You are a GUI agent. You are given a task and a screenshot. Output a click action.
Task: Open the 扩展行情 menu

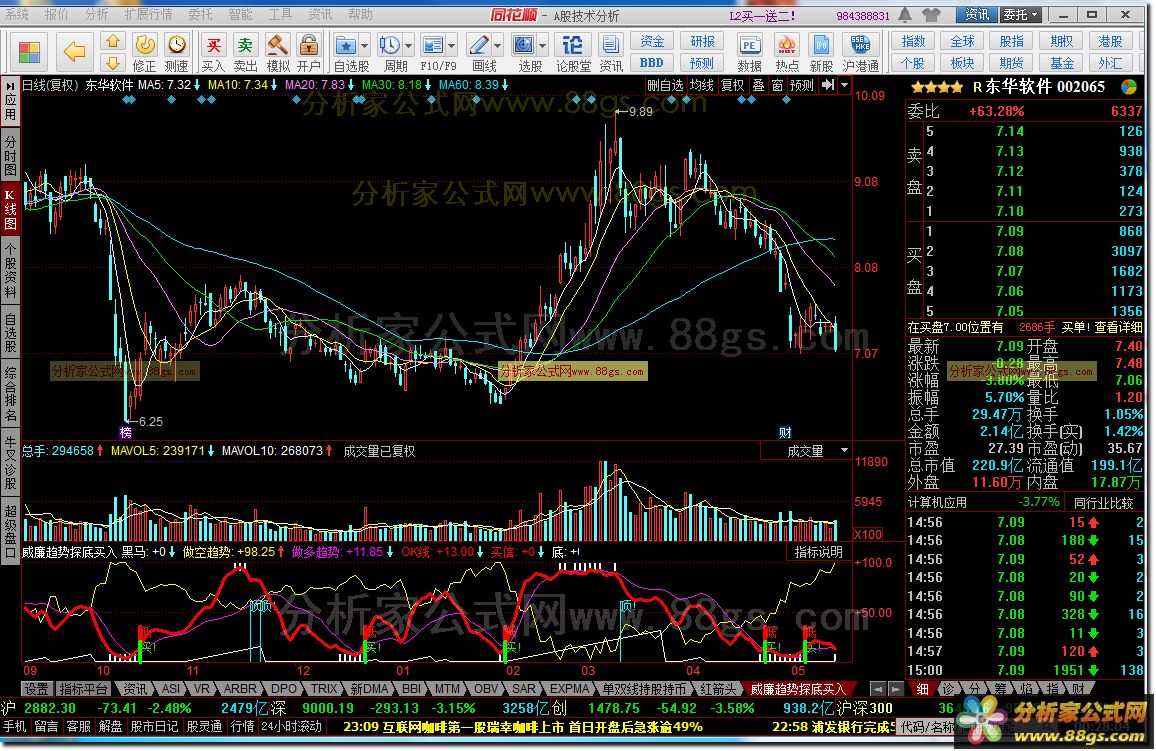click(x=148, y=15)
